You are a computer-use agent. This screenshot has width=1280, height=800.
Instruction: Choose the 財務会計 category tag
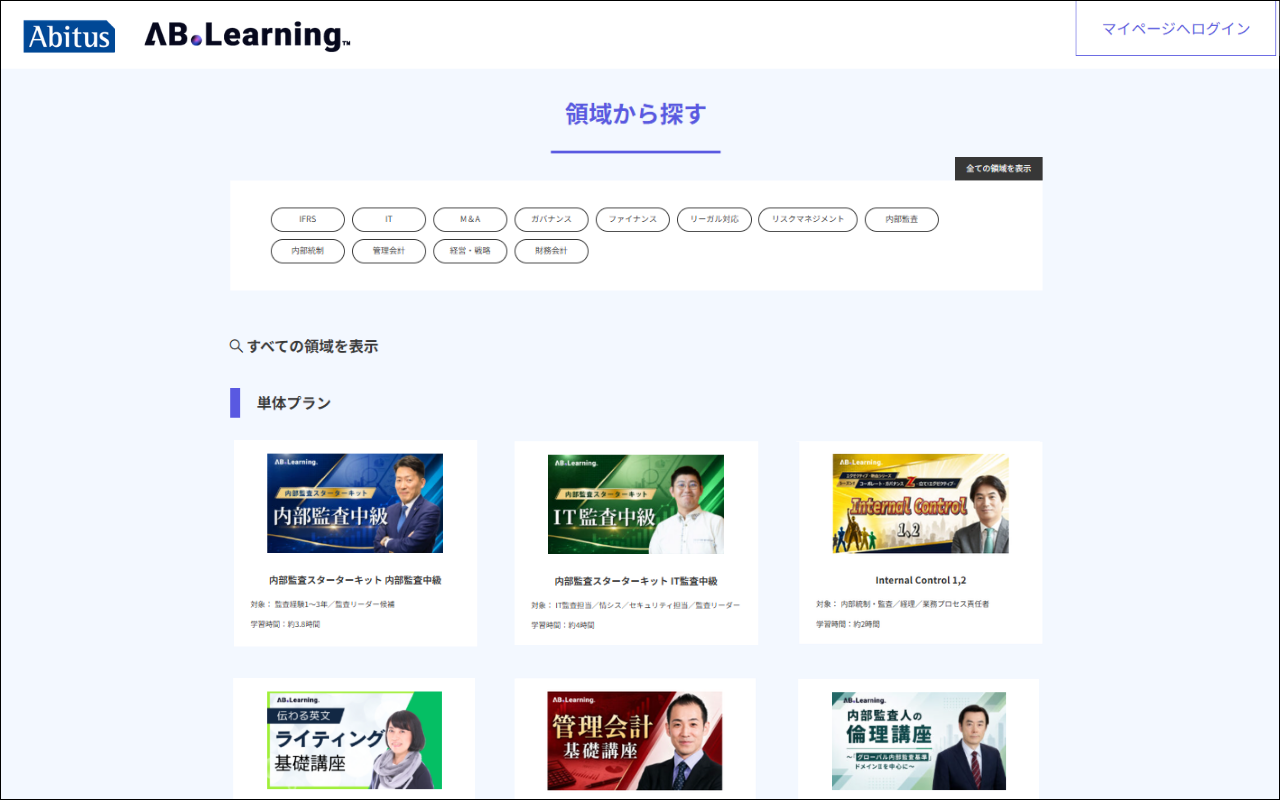tap(551, 251)
